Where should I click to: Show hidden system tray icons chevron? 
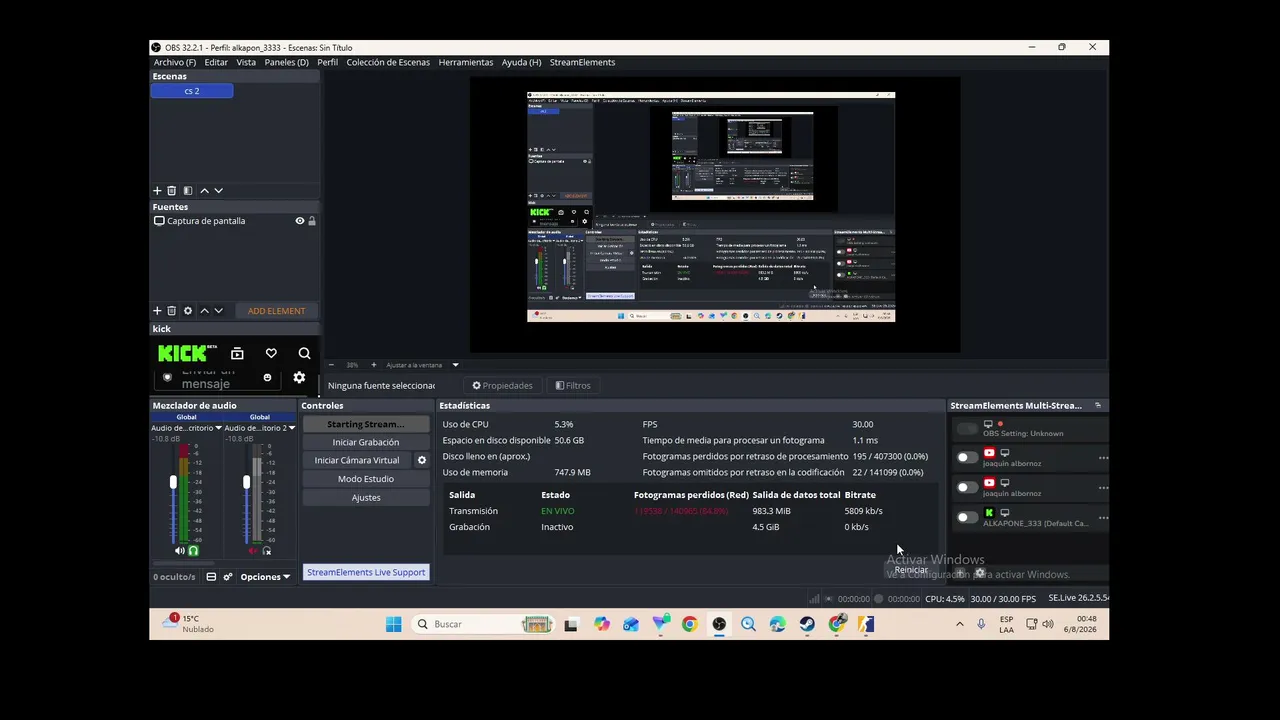coord(960,624)
